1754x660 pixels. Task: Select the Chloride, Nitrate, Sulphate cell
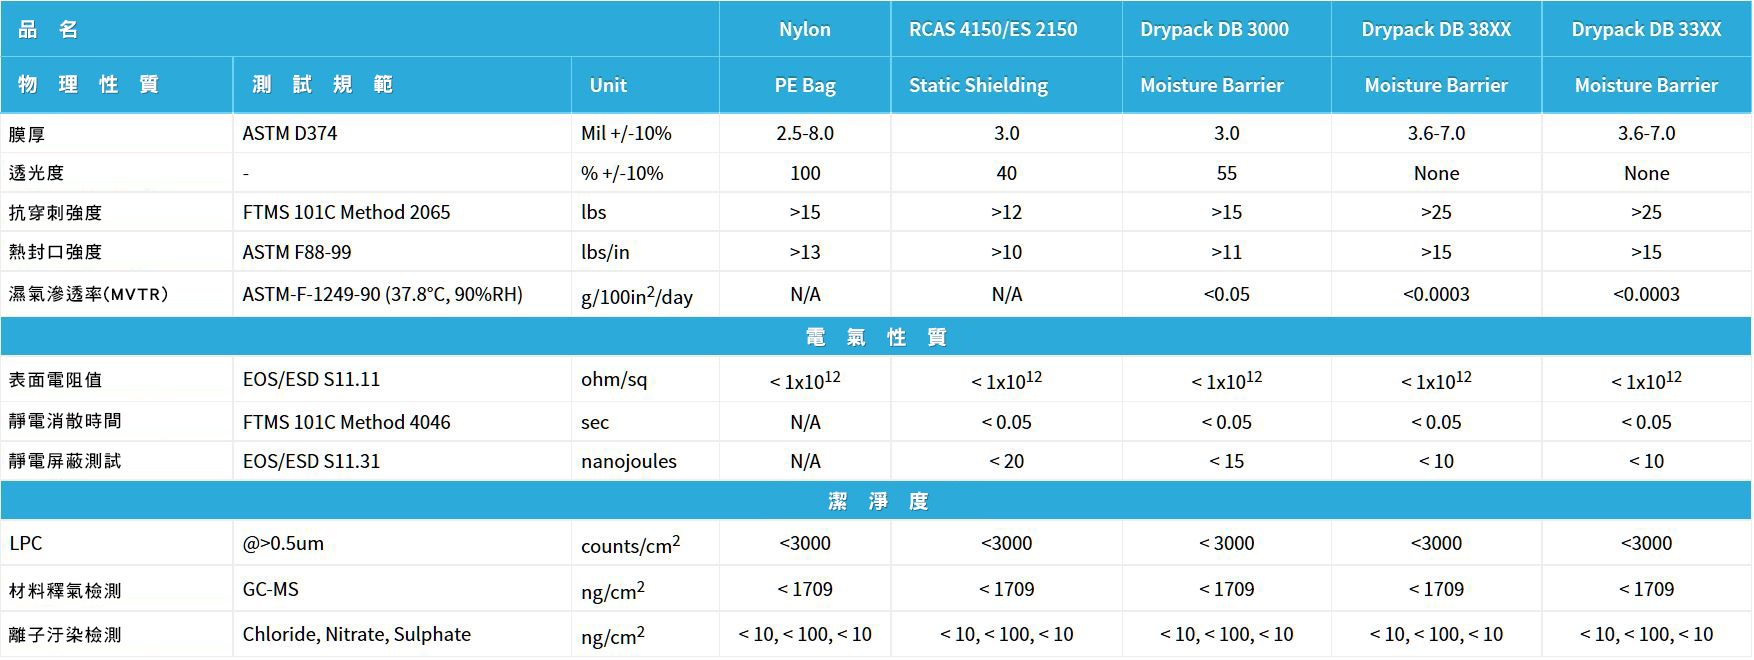tap(356, 634)
